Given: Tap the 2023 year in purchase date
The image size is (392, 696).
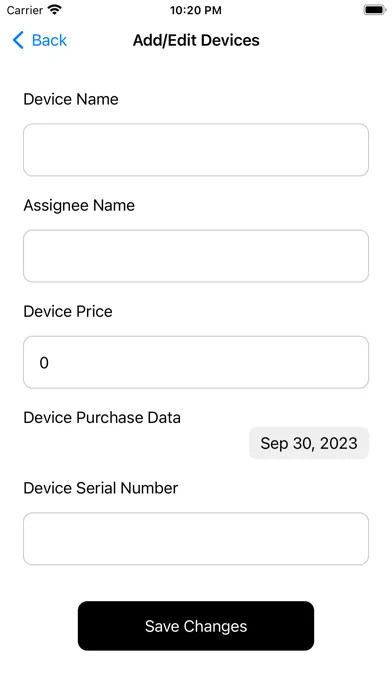Looking at the screenshot, I should point(339,443).
